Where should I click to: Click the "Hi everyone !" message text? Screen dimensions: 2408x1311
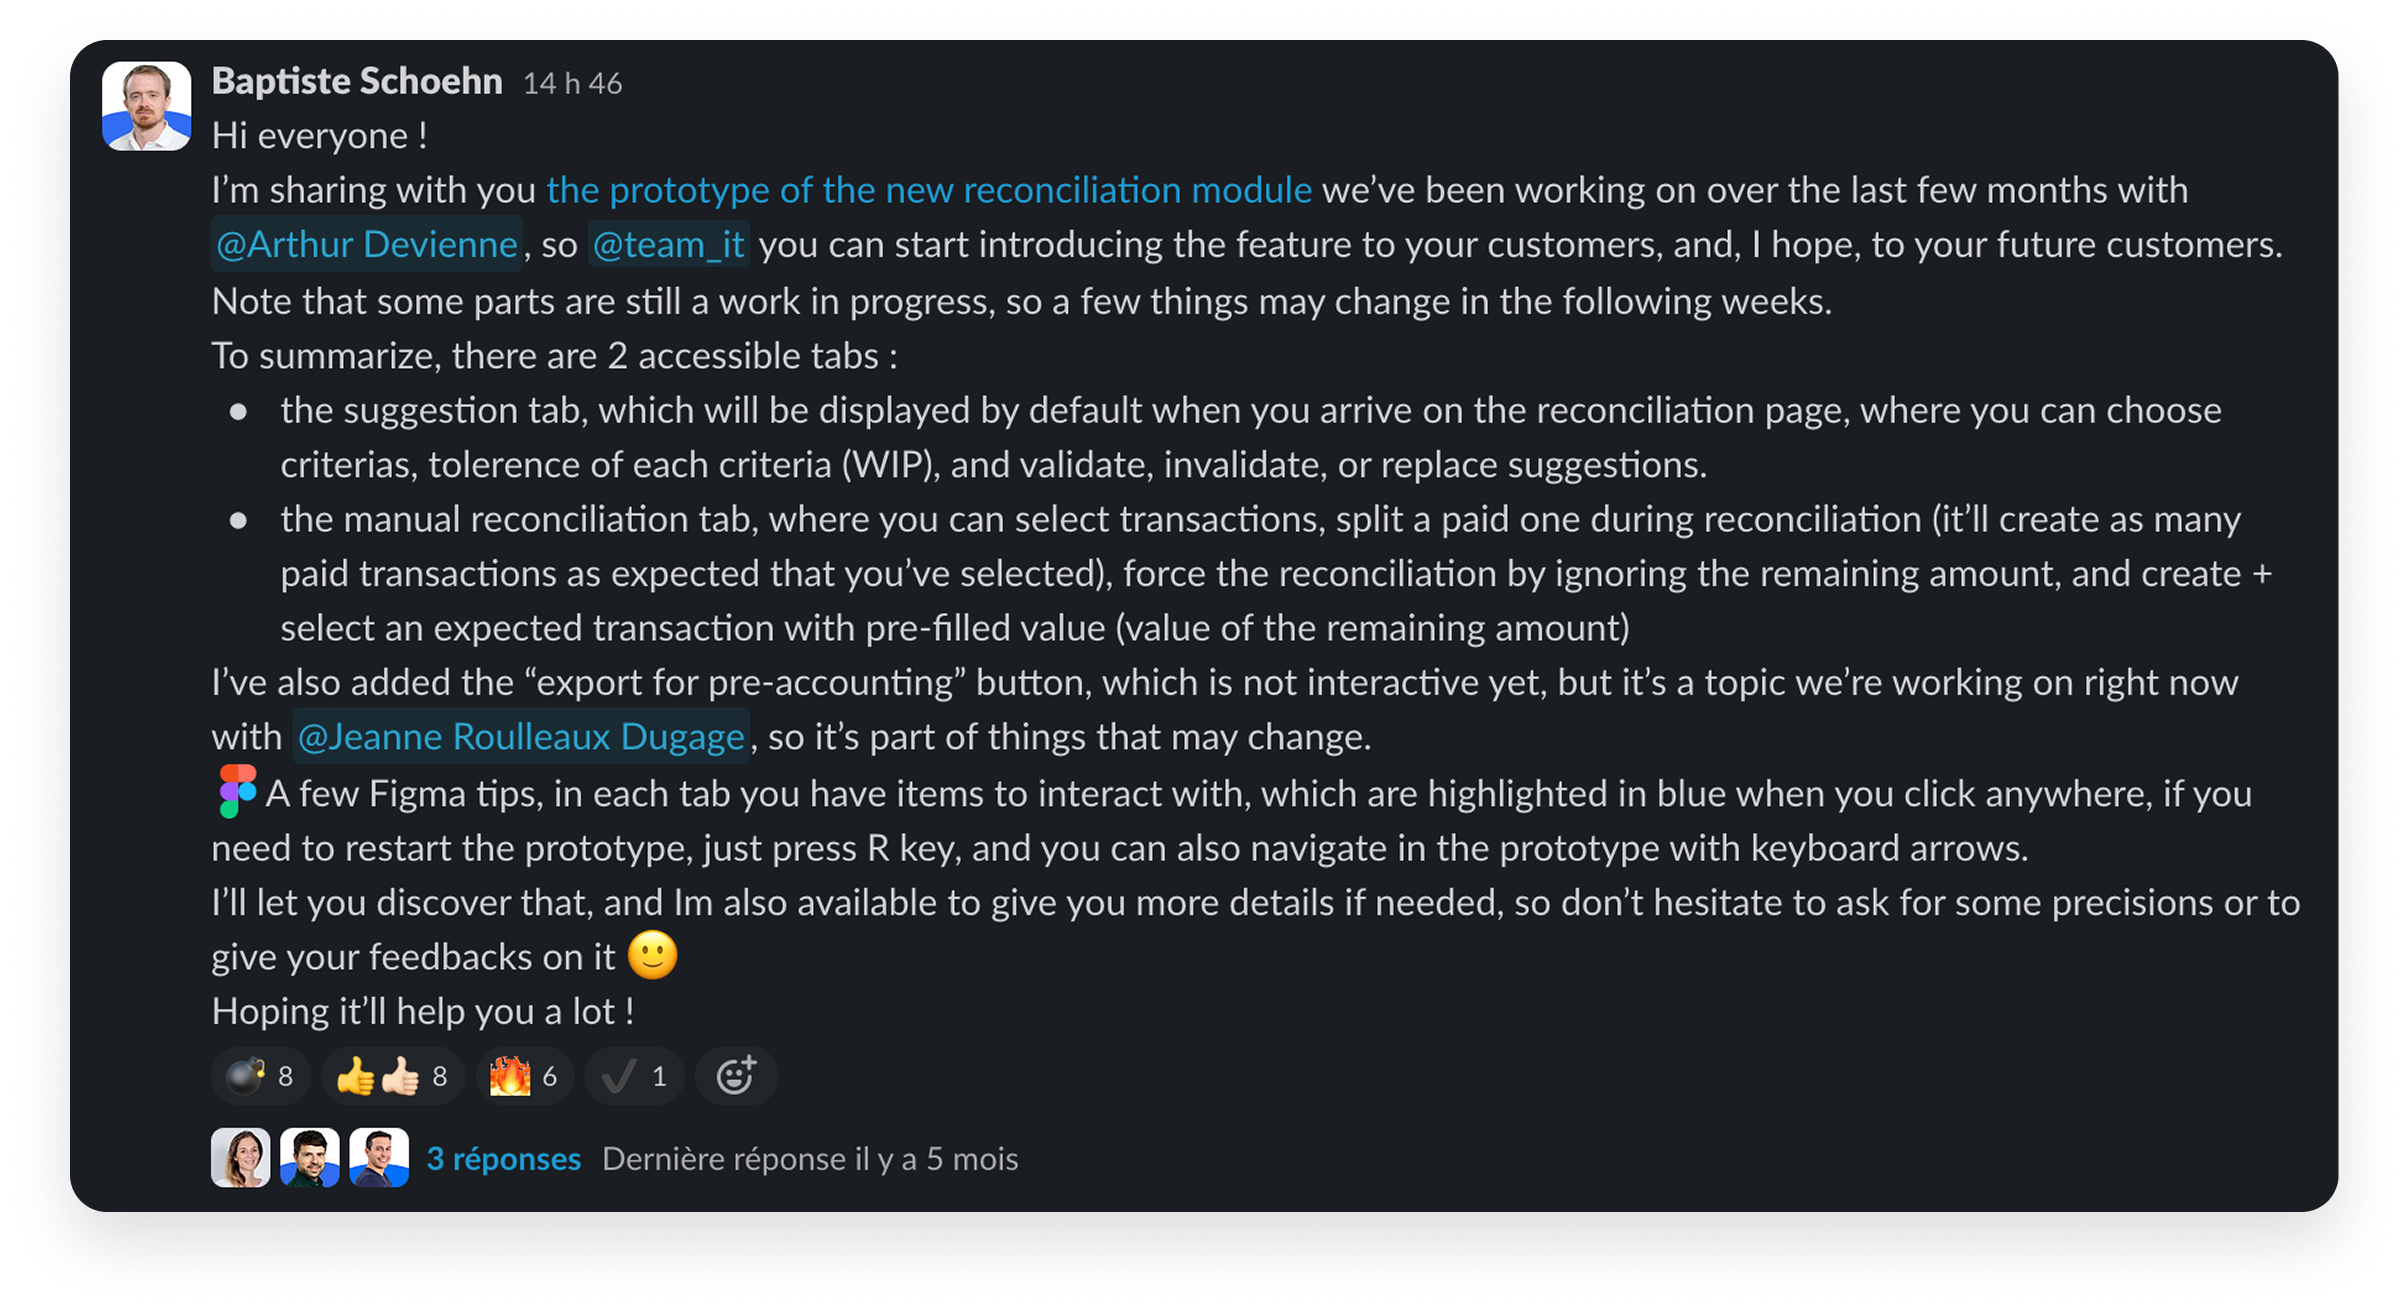(319, 136)
